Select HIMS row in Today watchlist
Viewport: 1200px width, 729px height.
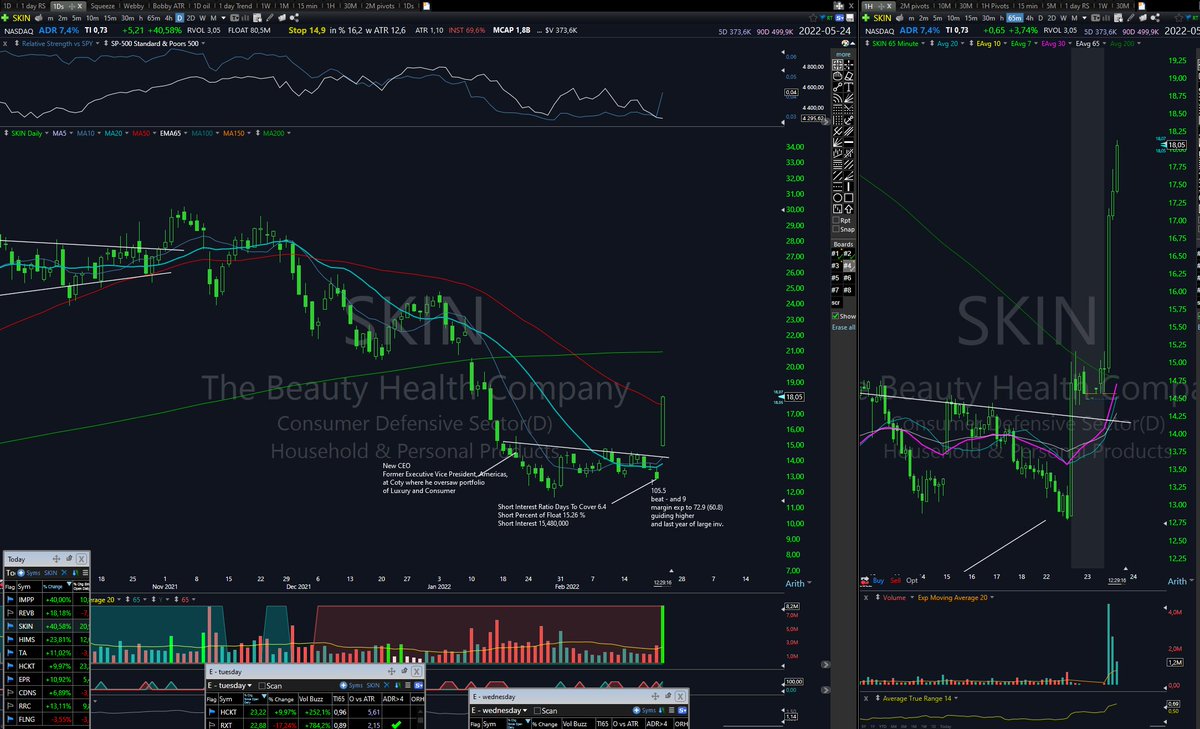coord(47,640)
